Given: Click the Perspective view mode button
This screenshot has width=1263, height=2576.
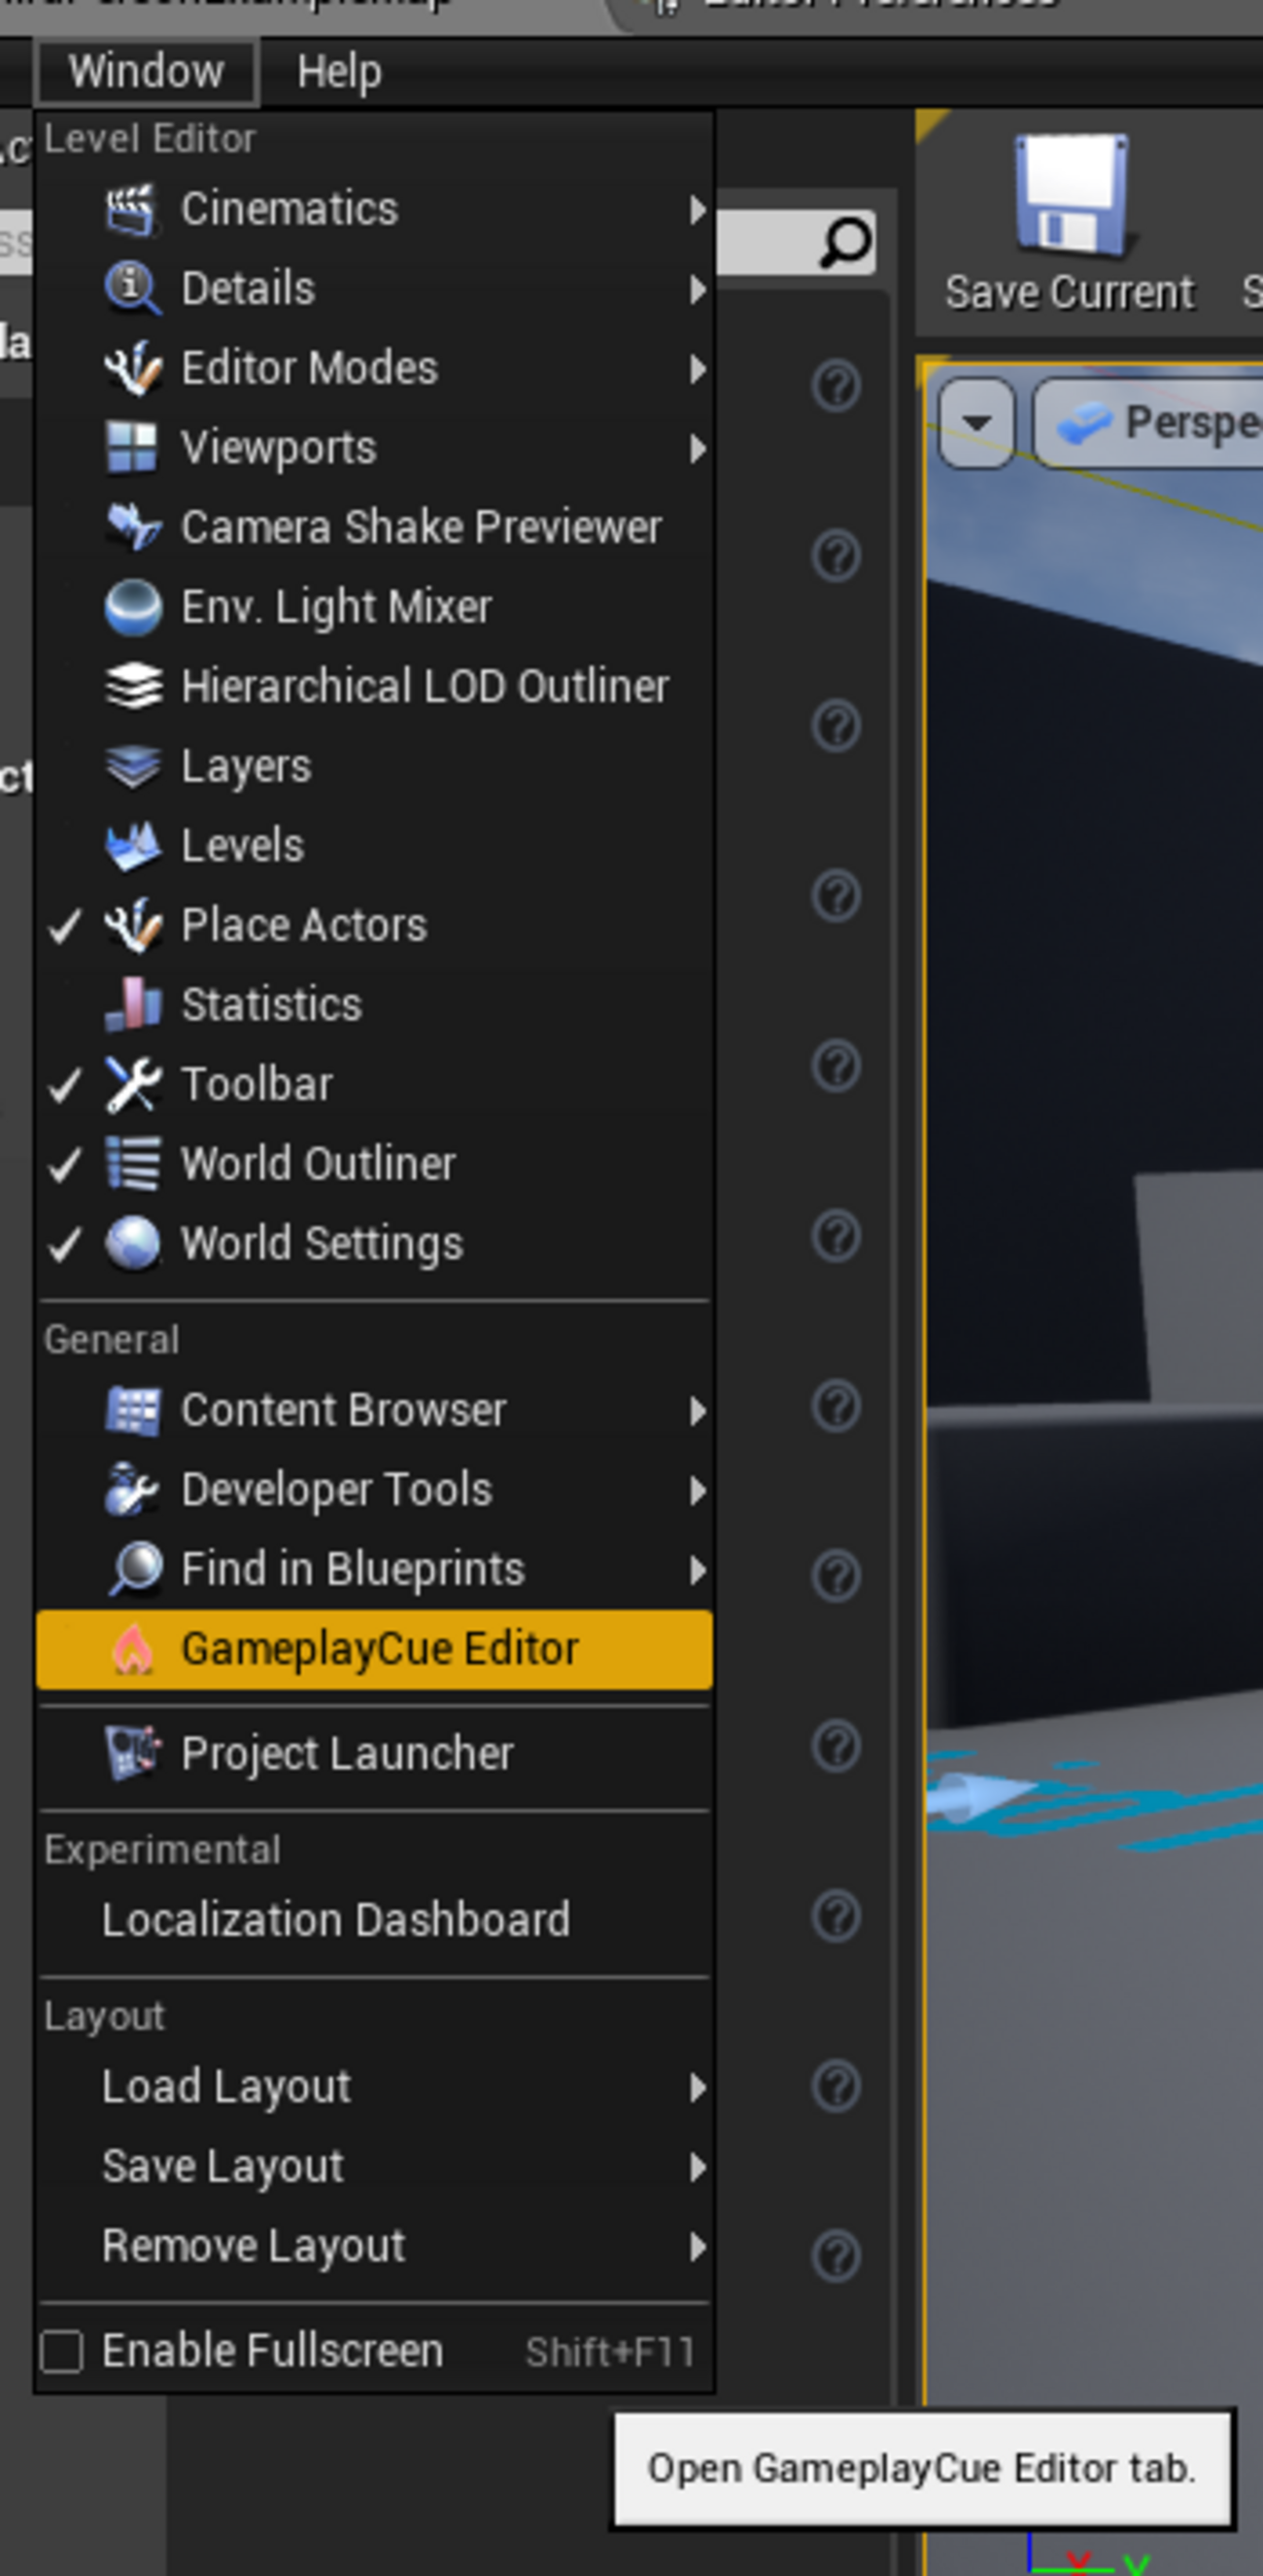Looking at the screenshot, I should click(x=1150, y=423).
